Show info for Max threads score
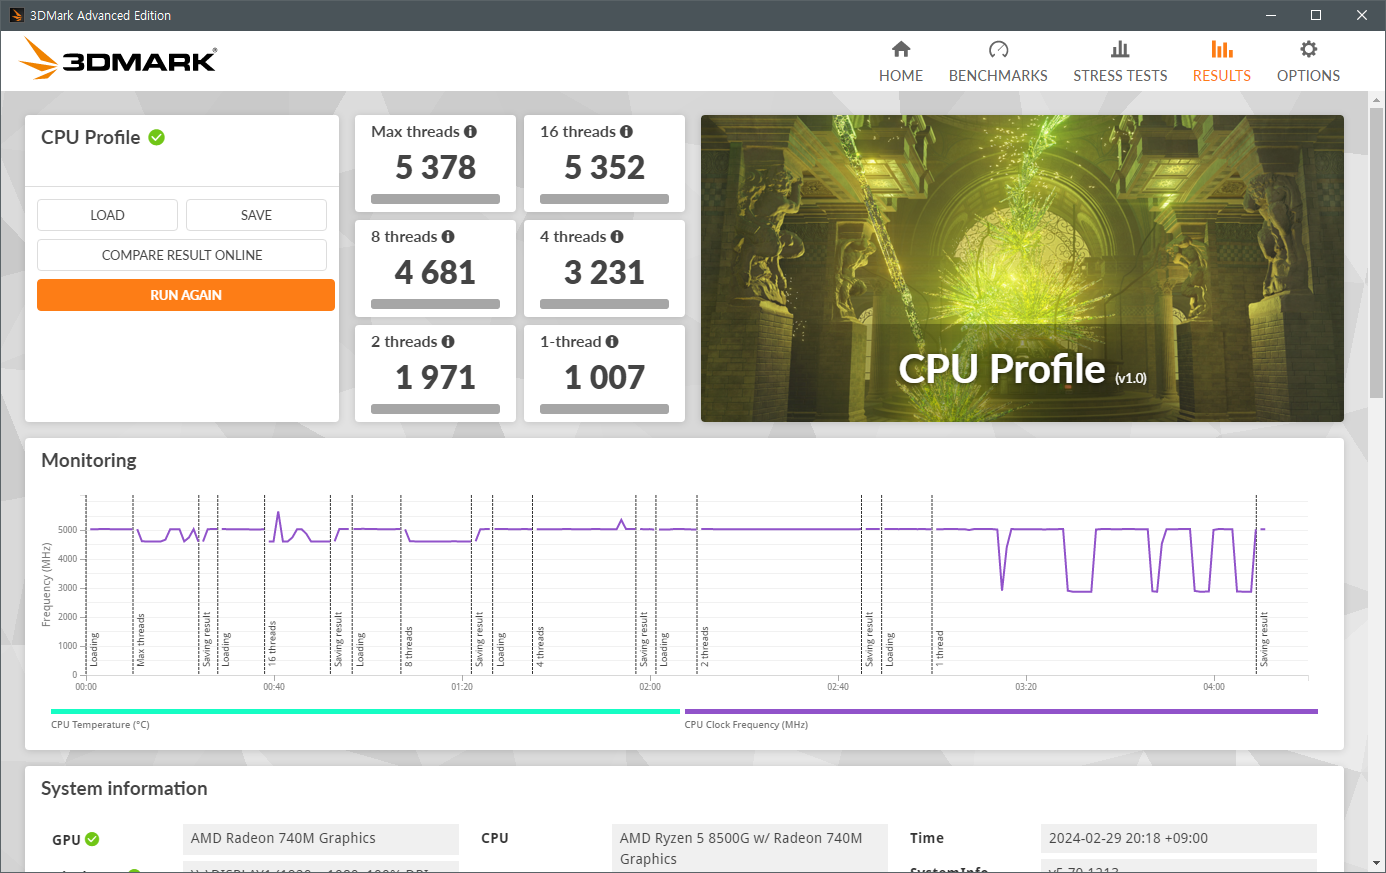 coord(470,132)
